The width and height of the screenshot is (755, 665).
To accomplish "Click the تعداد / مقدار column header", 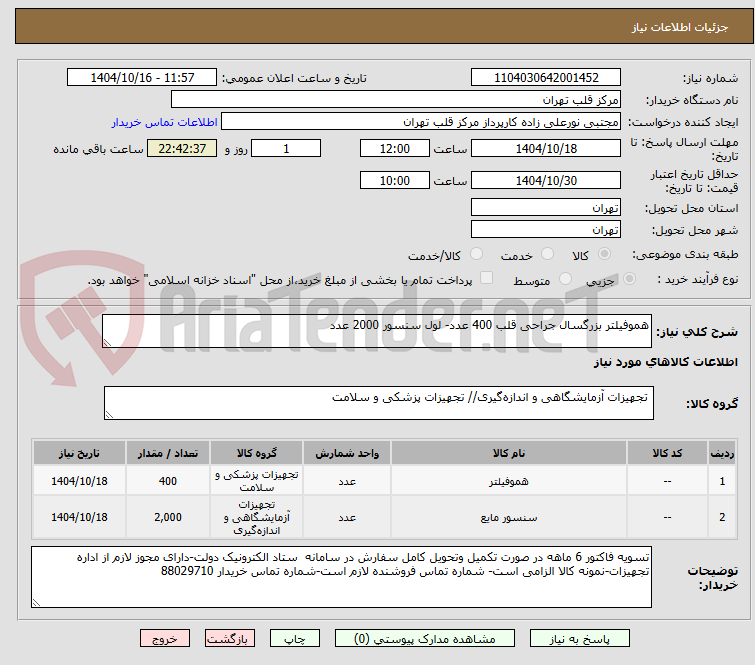I will [x=168, y=453].
